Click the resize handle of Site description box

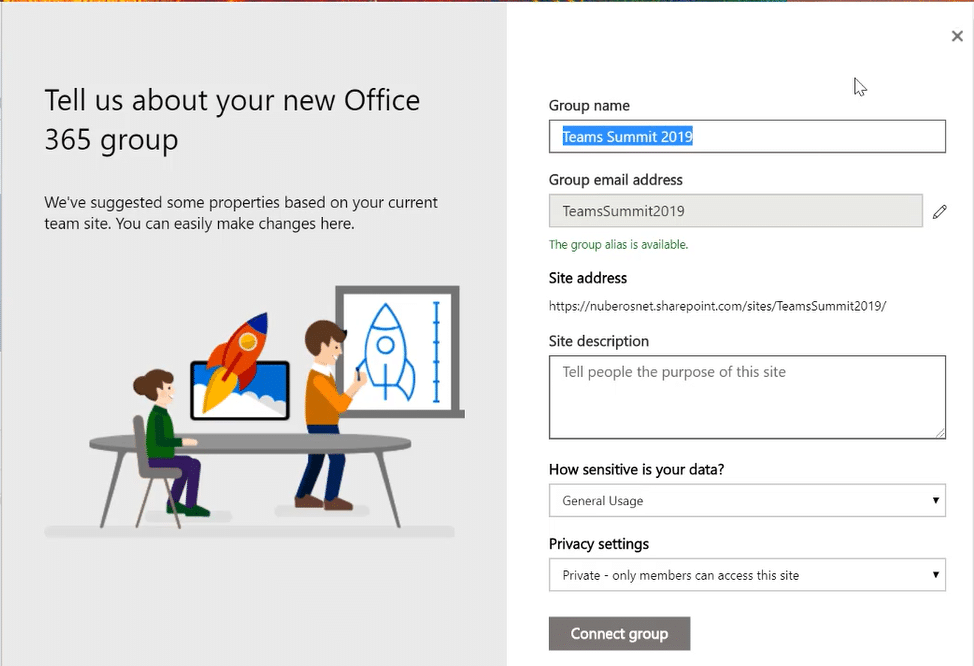(x=940, y=433)
